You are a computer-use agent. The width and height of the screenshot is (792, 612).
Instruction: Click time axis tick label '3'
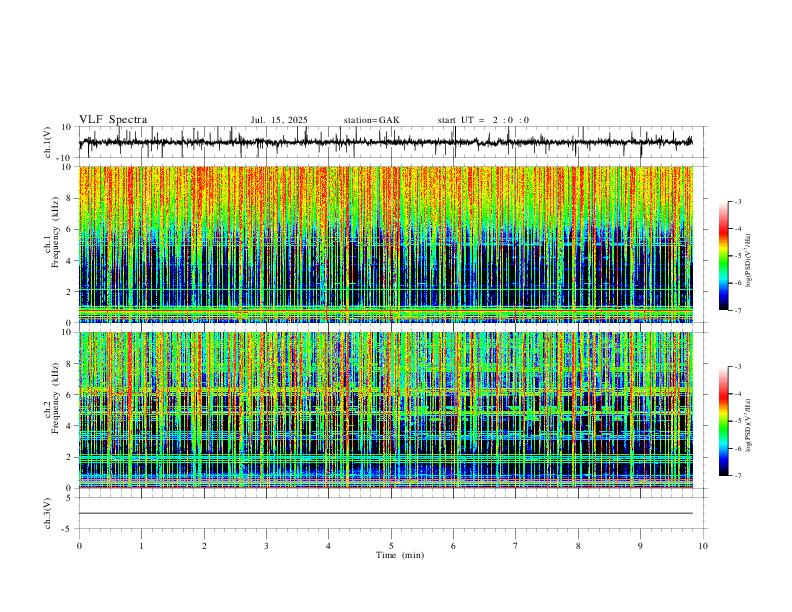(266, 546)
